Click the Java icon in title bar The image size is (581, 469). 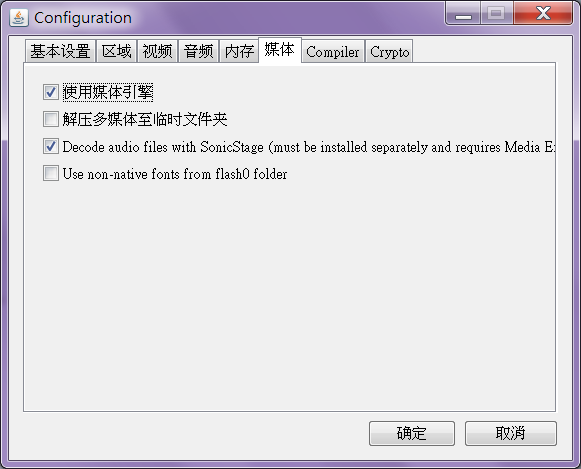pos(19,17)
